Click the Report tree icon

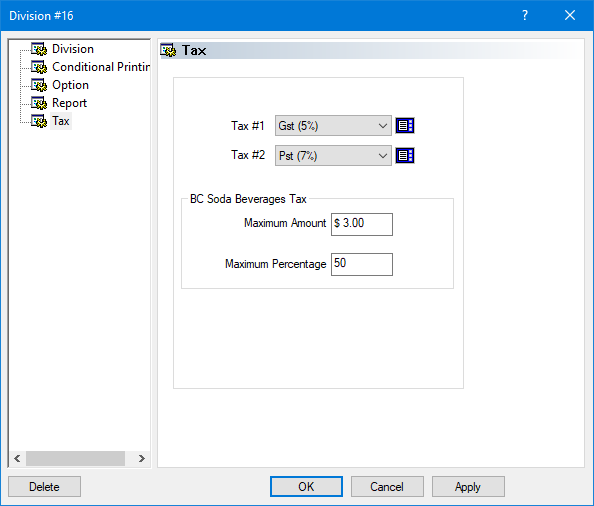(39, 103)
